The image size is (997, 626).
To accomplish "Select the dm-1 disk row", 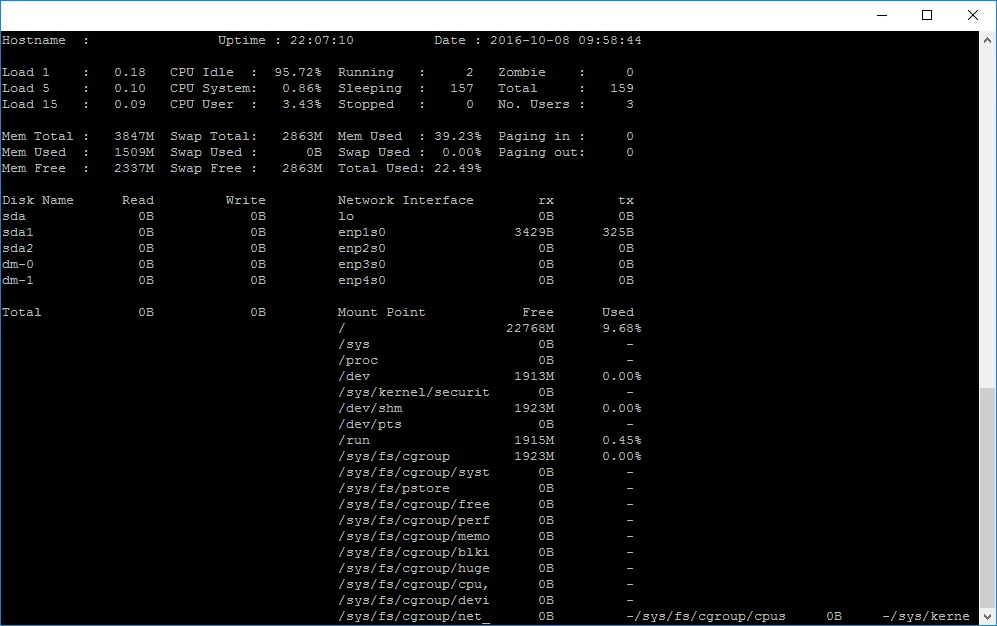I will pos(134,280).
